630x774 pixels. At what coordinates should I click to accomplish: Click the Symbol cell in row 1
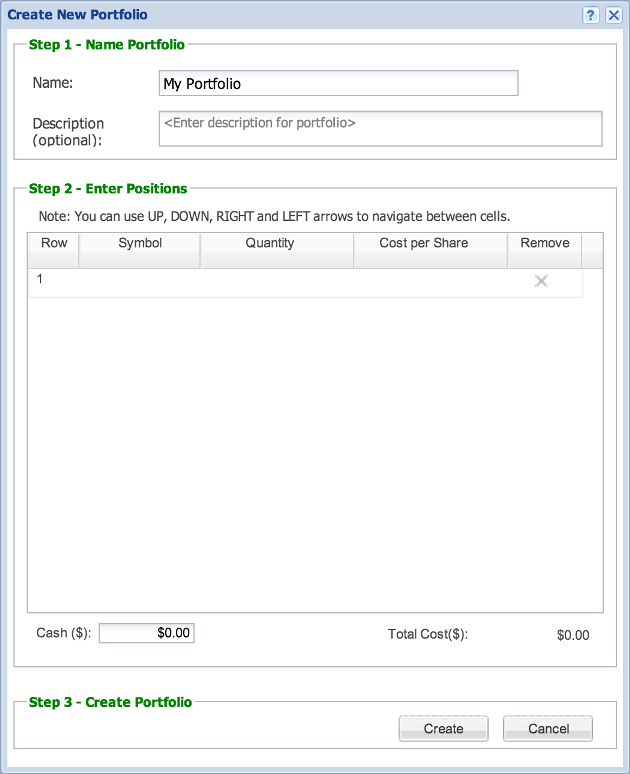[x=140, y=283]
